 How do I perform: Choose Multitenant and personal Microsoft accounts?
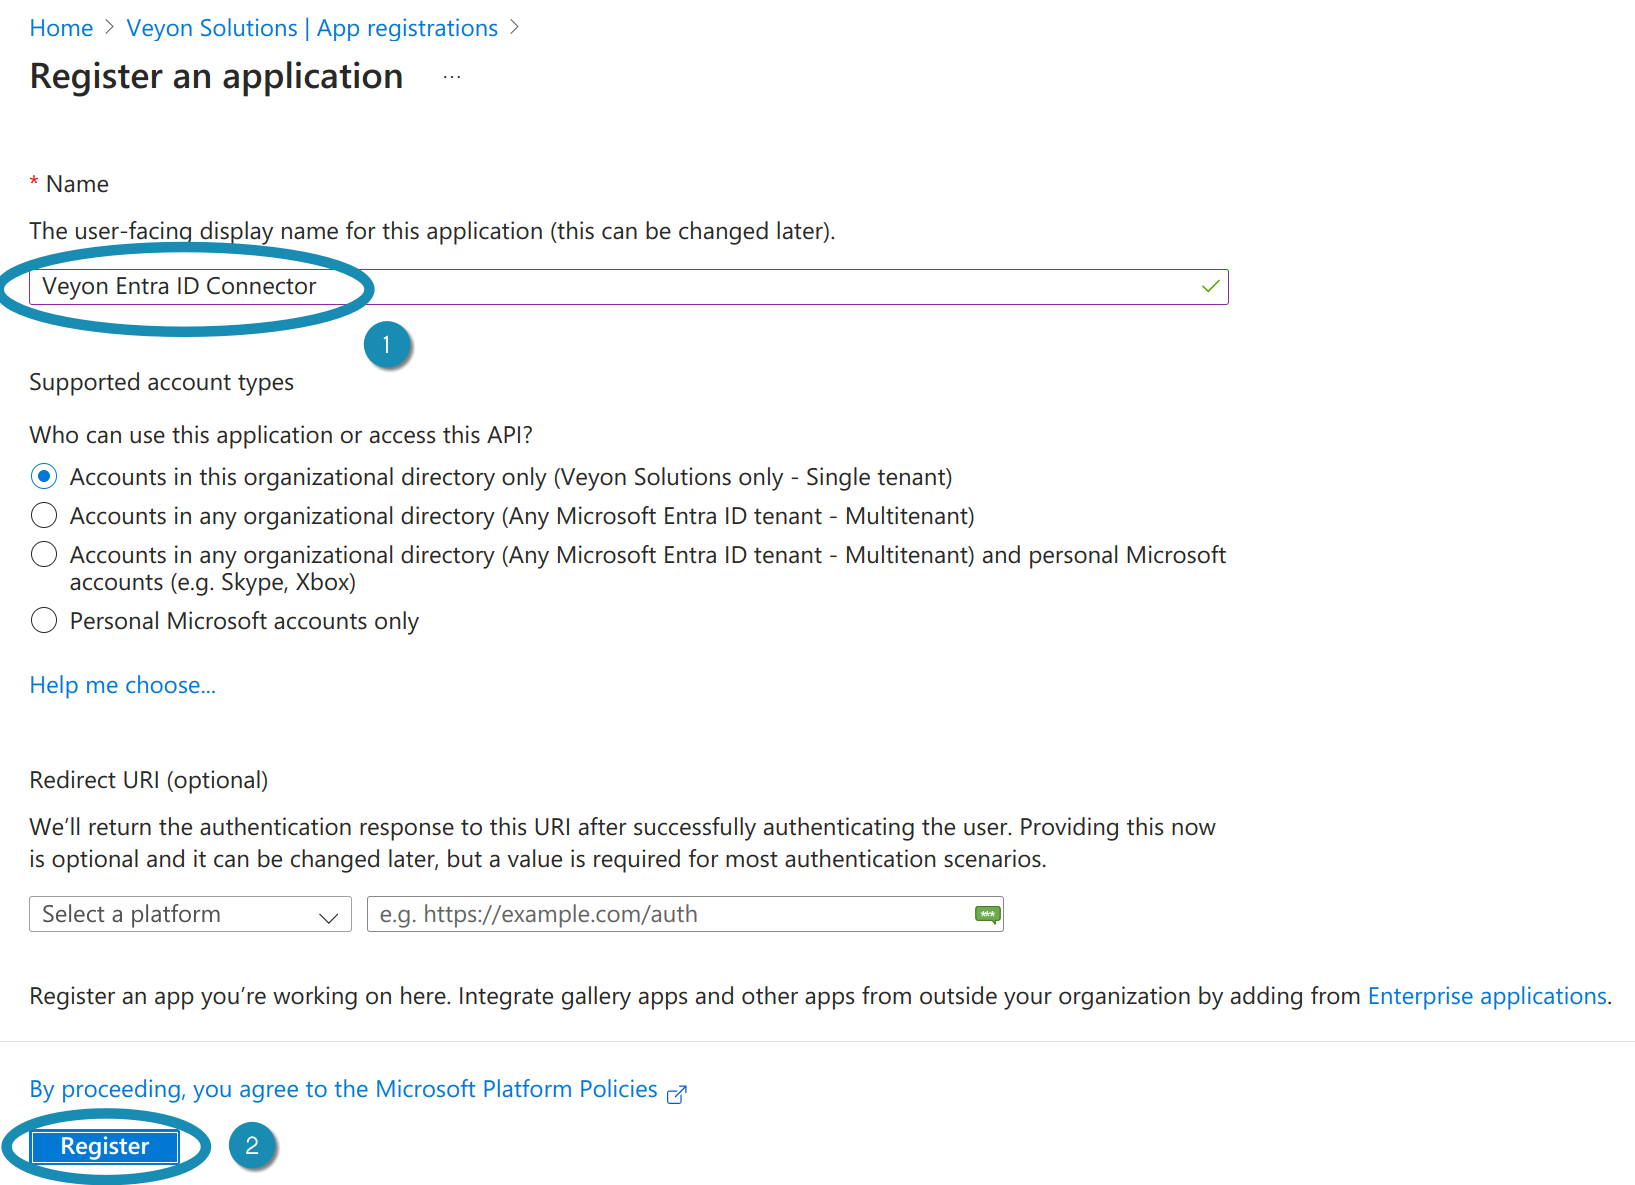[44, 555]
